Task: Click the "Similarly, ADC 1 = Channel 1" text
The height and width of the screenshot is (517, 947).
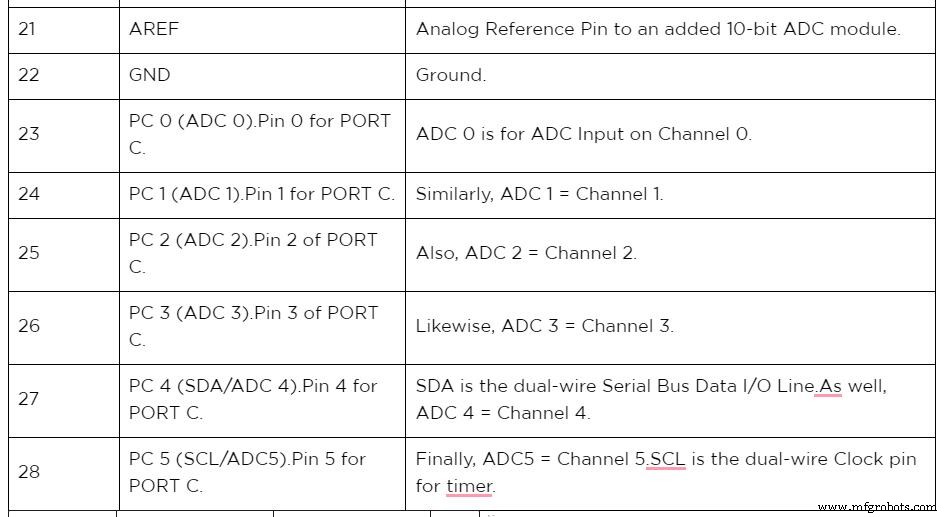Action: click(x=540, y=194)
